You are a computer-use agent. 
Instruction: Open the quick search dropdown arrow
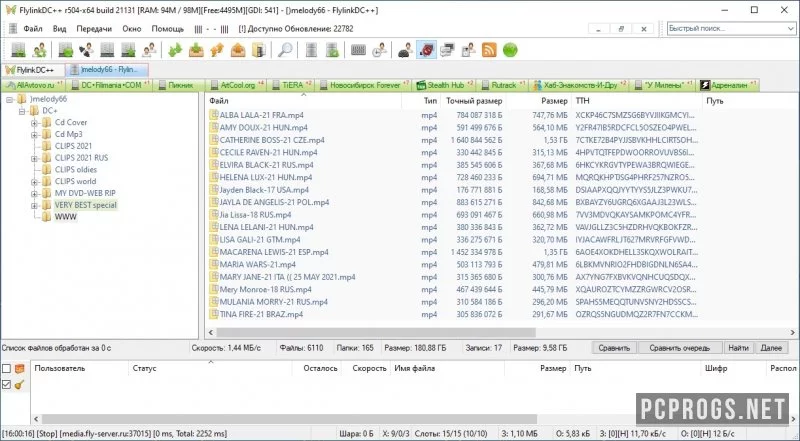pyautogui.click(x=791, y=29)
